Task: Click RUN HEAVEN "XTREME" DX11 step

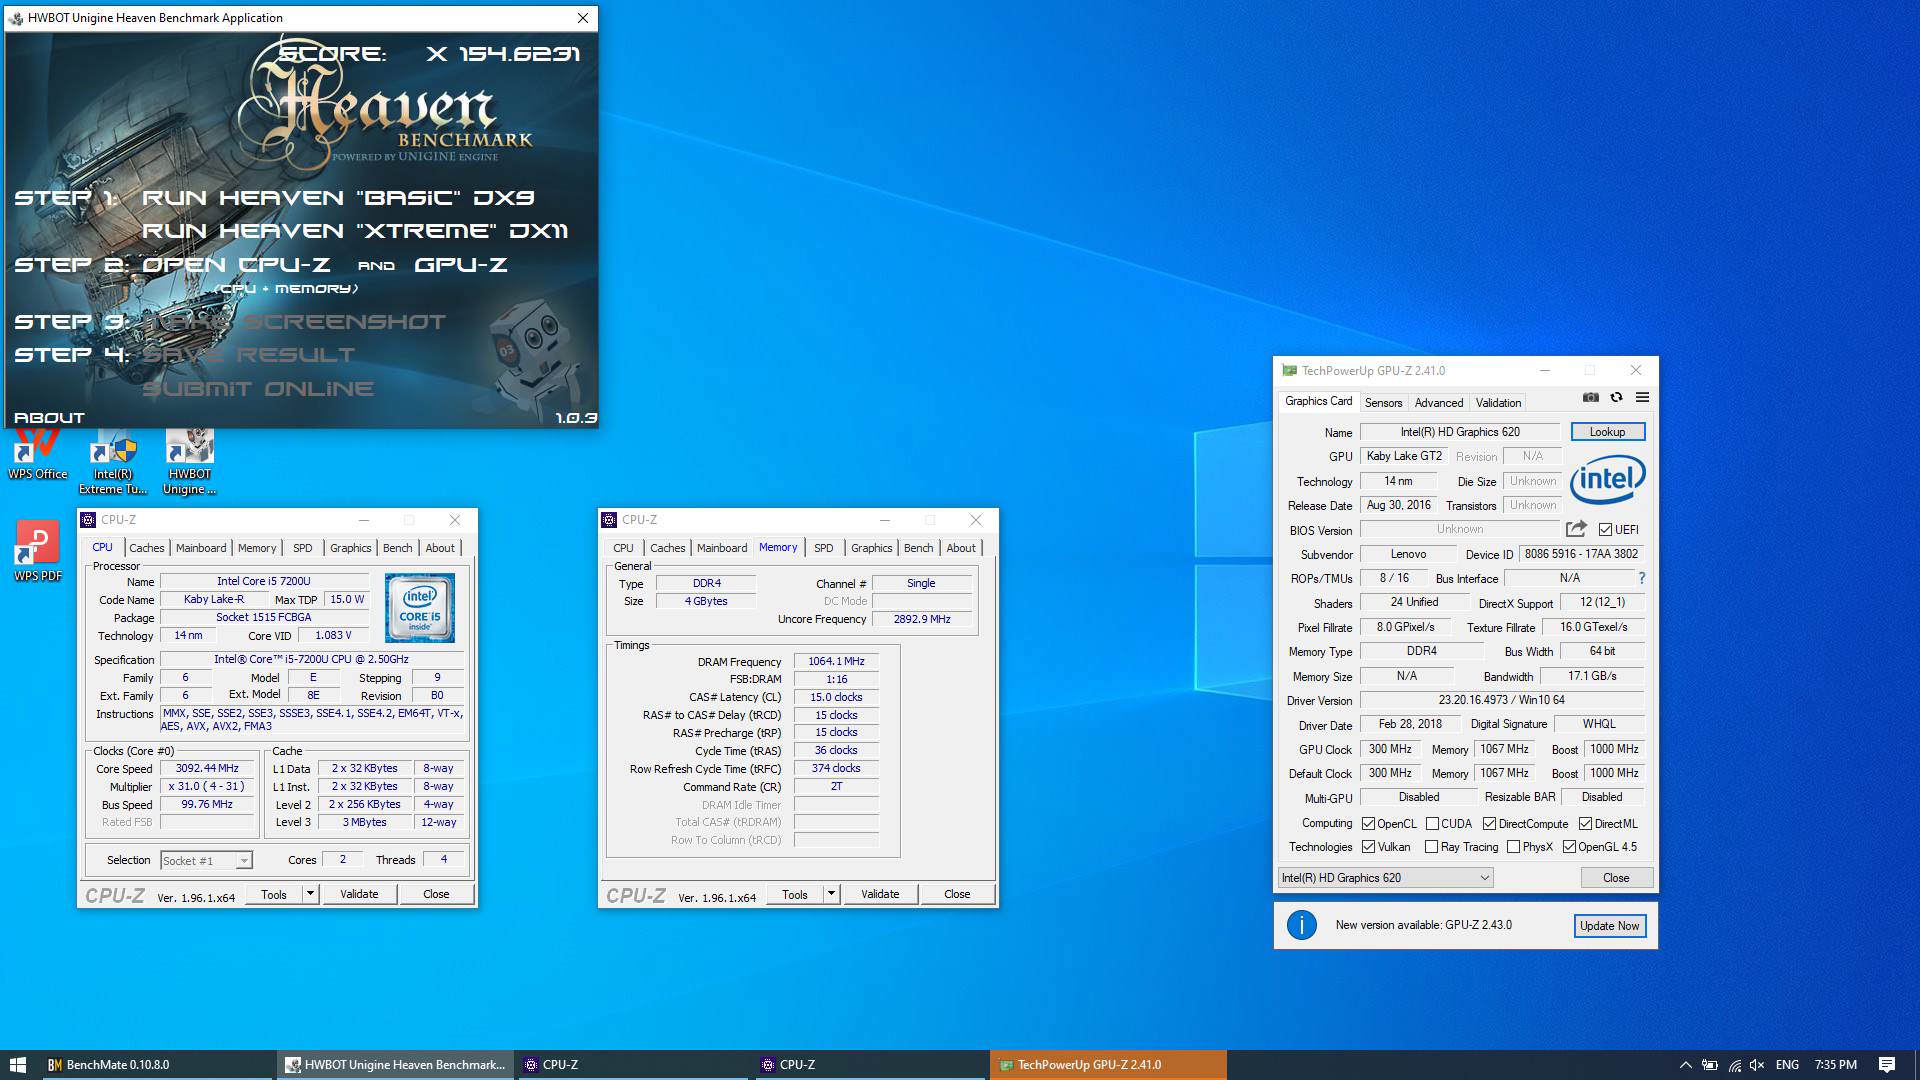Action: click(355, 231)
